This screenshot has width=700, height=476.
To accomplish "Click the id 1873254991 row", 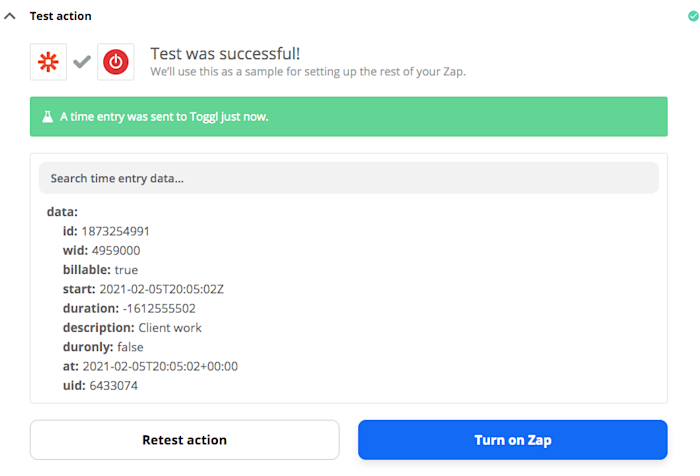I will pyautogui.click(x=106, y=231).
